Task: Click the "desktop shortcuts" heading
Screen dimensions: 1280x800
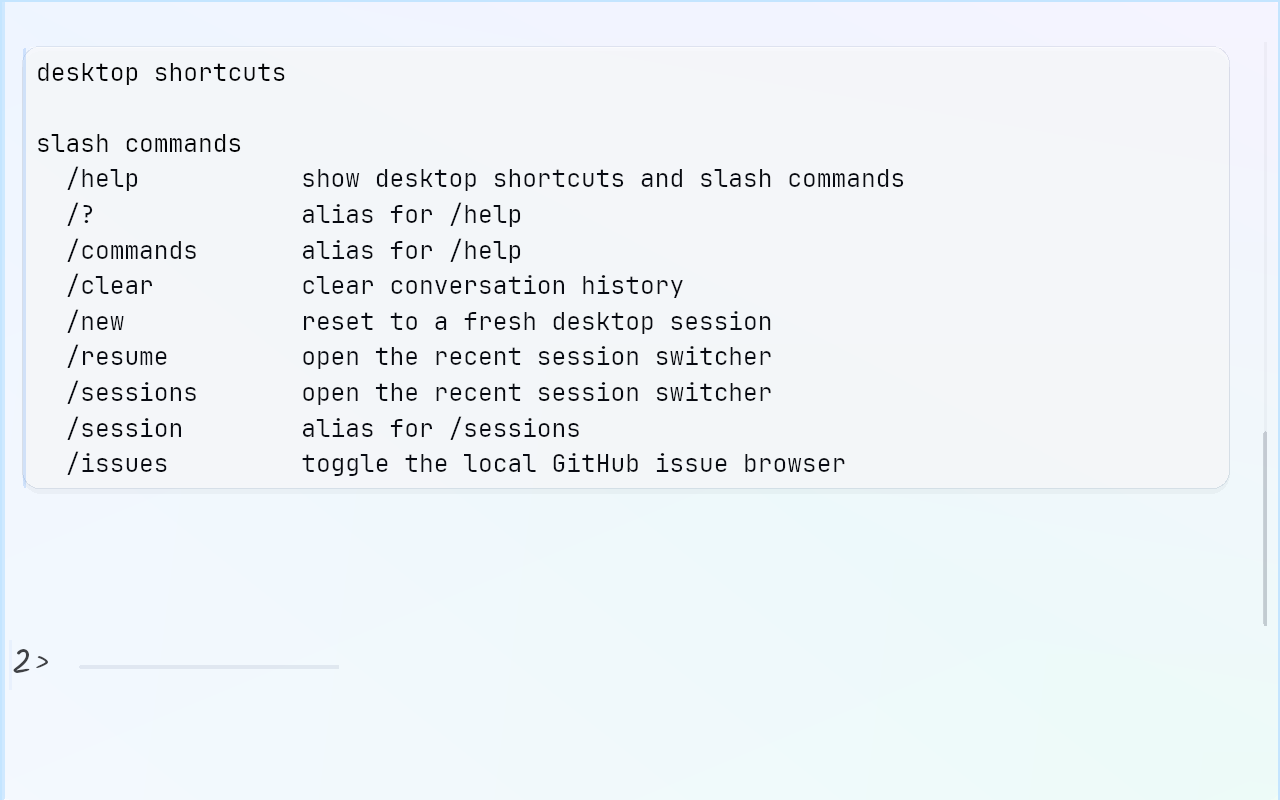Action: (161, 73)
